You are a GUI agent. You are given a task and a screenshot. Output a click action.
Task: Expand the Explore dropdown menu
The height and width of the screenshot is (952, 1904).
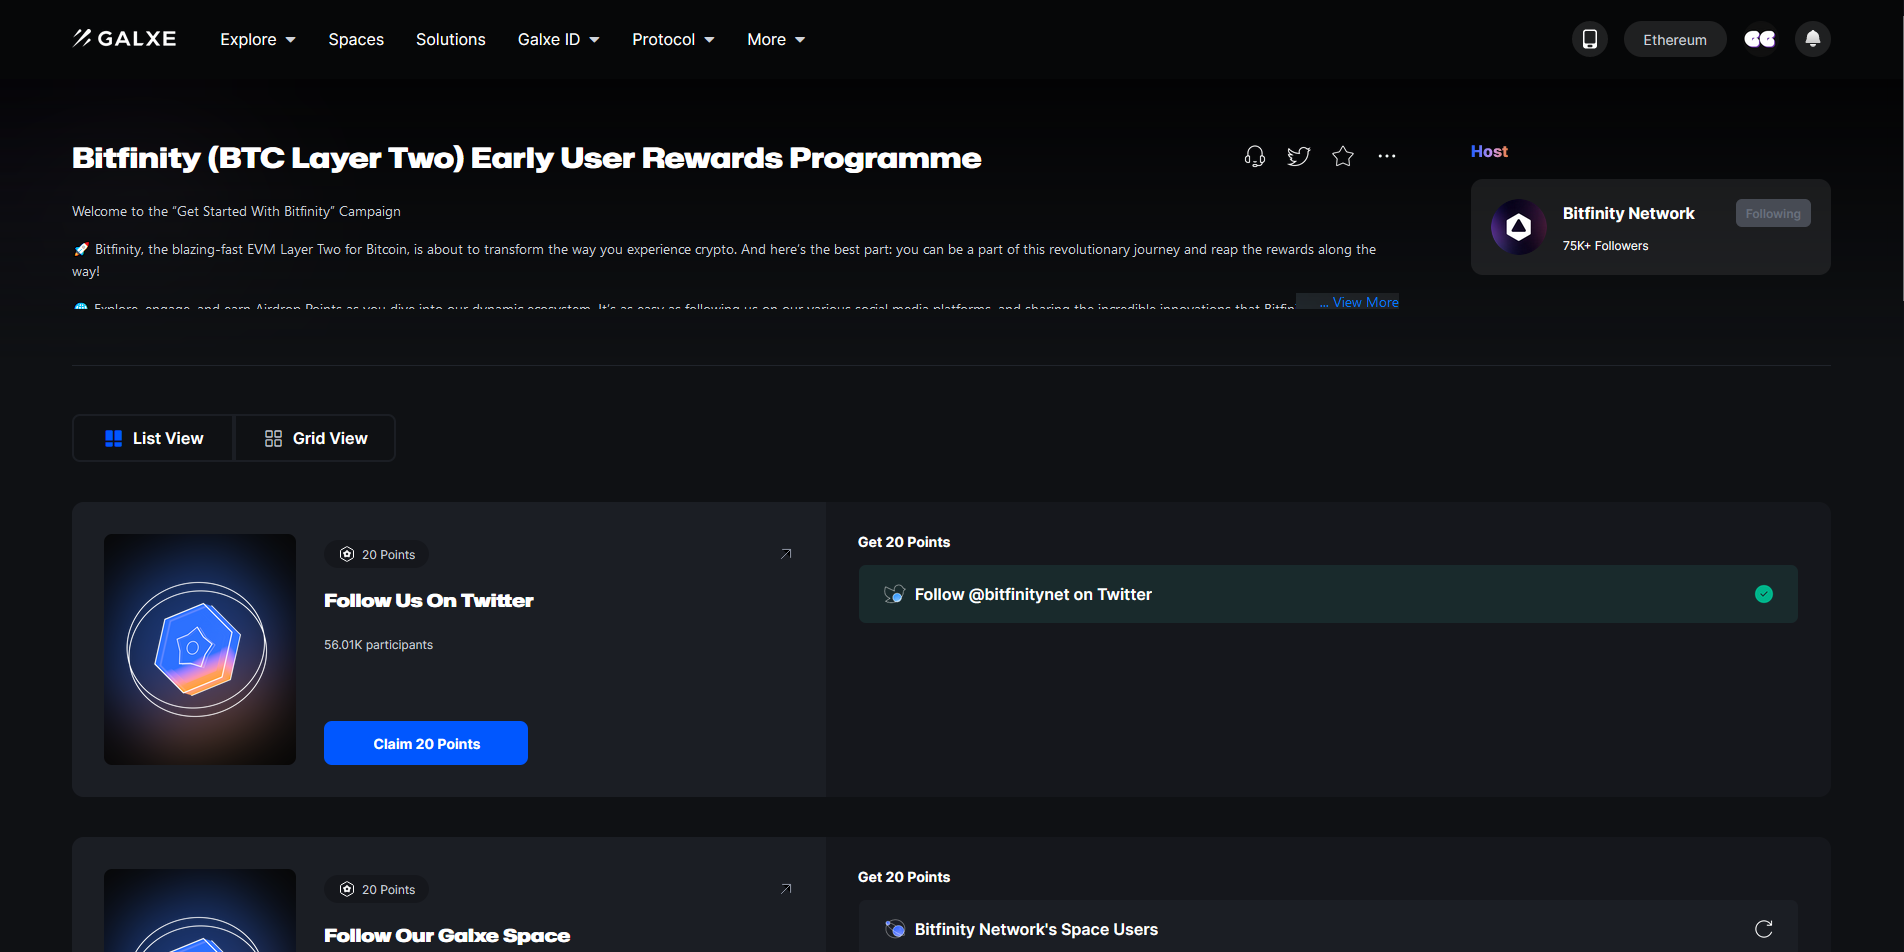click(x=257, y=39)
